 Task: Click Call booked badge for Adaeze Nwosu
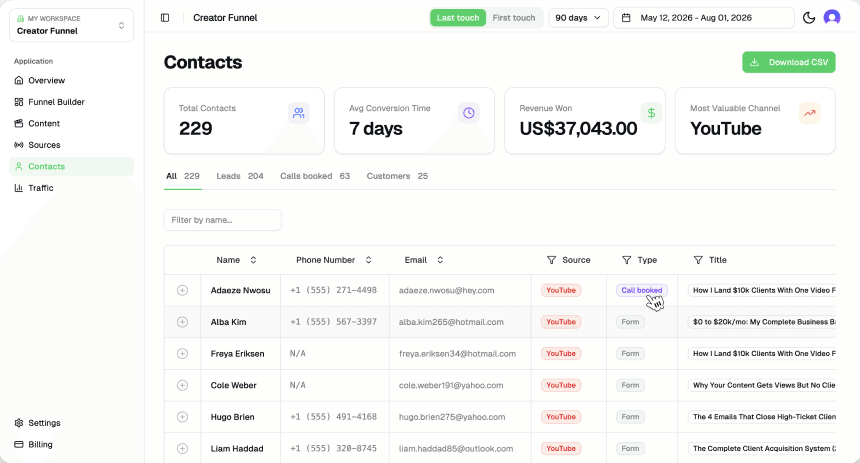(x=642, y=290)
